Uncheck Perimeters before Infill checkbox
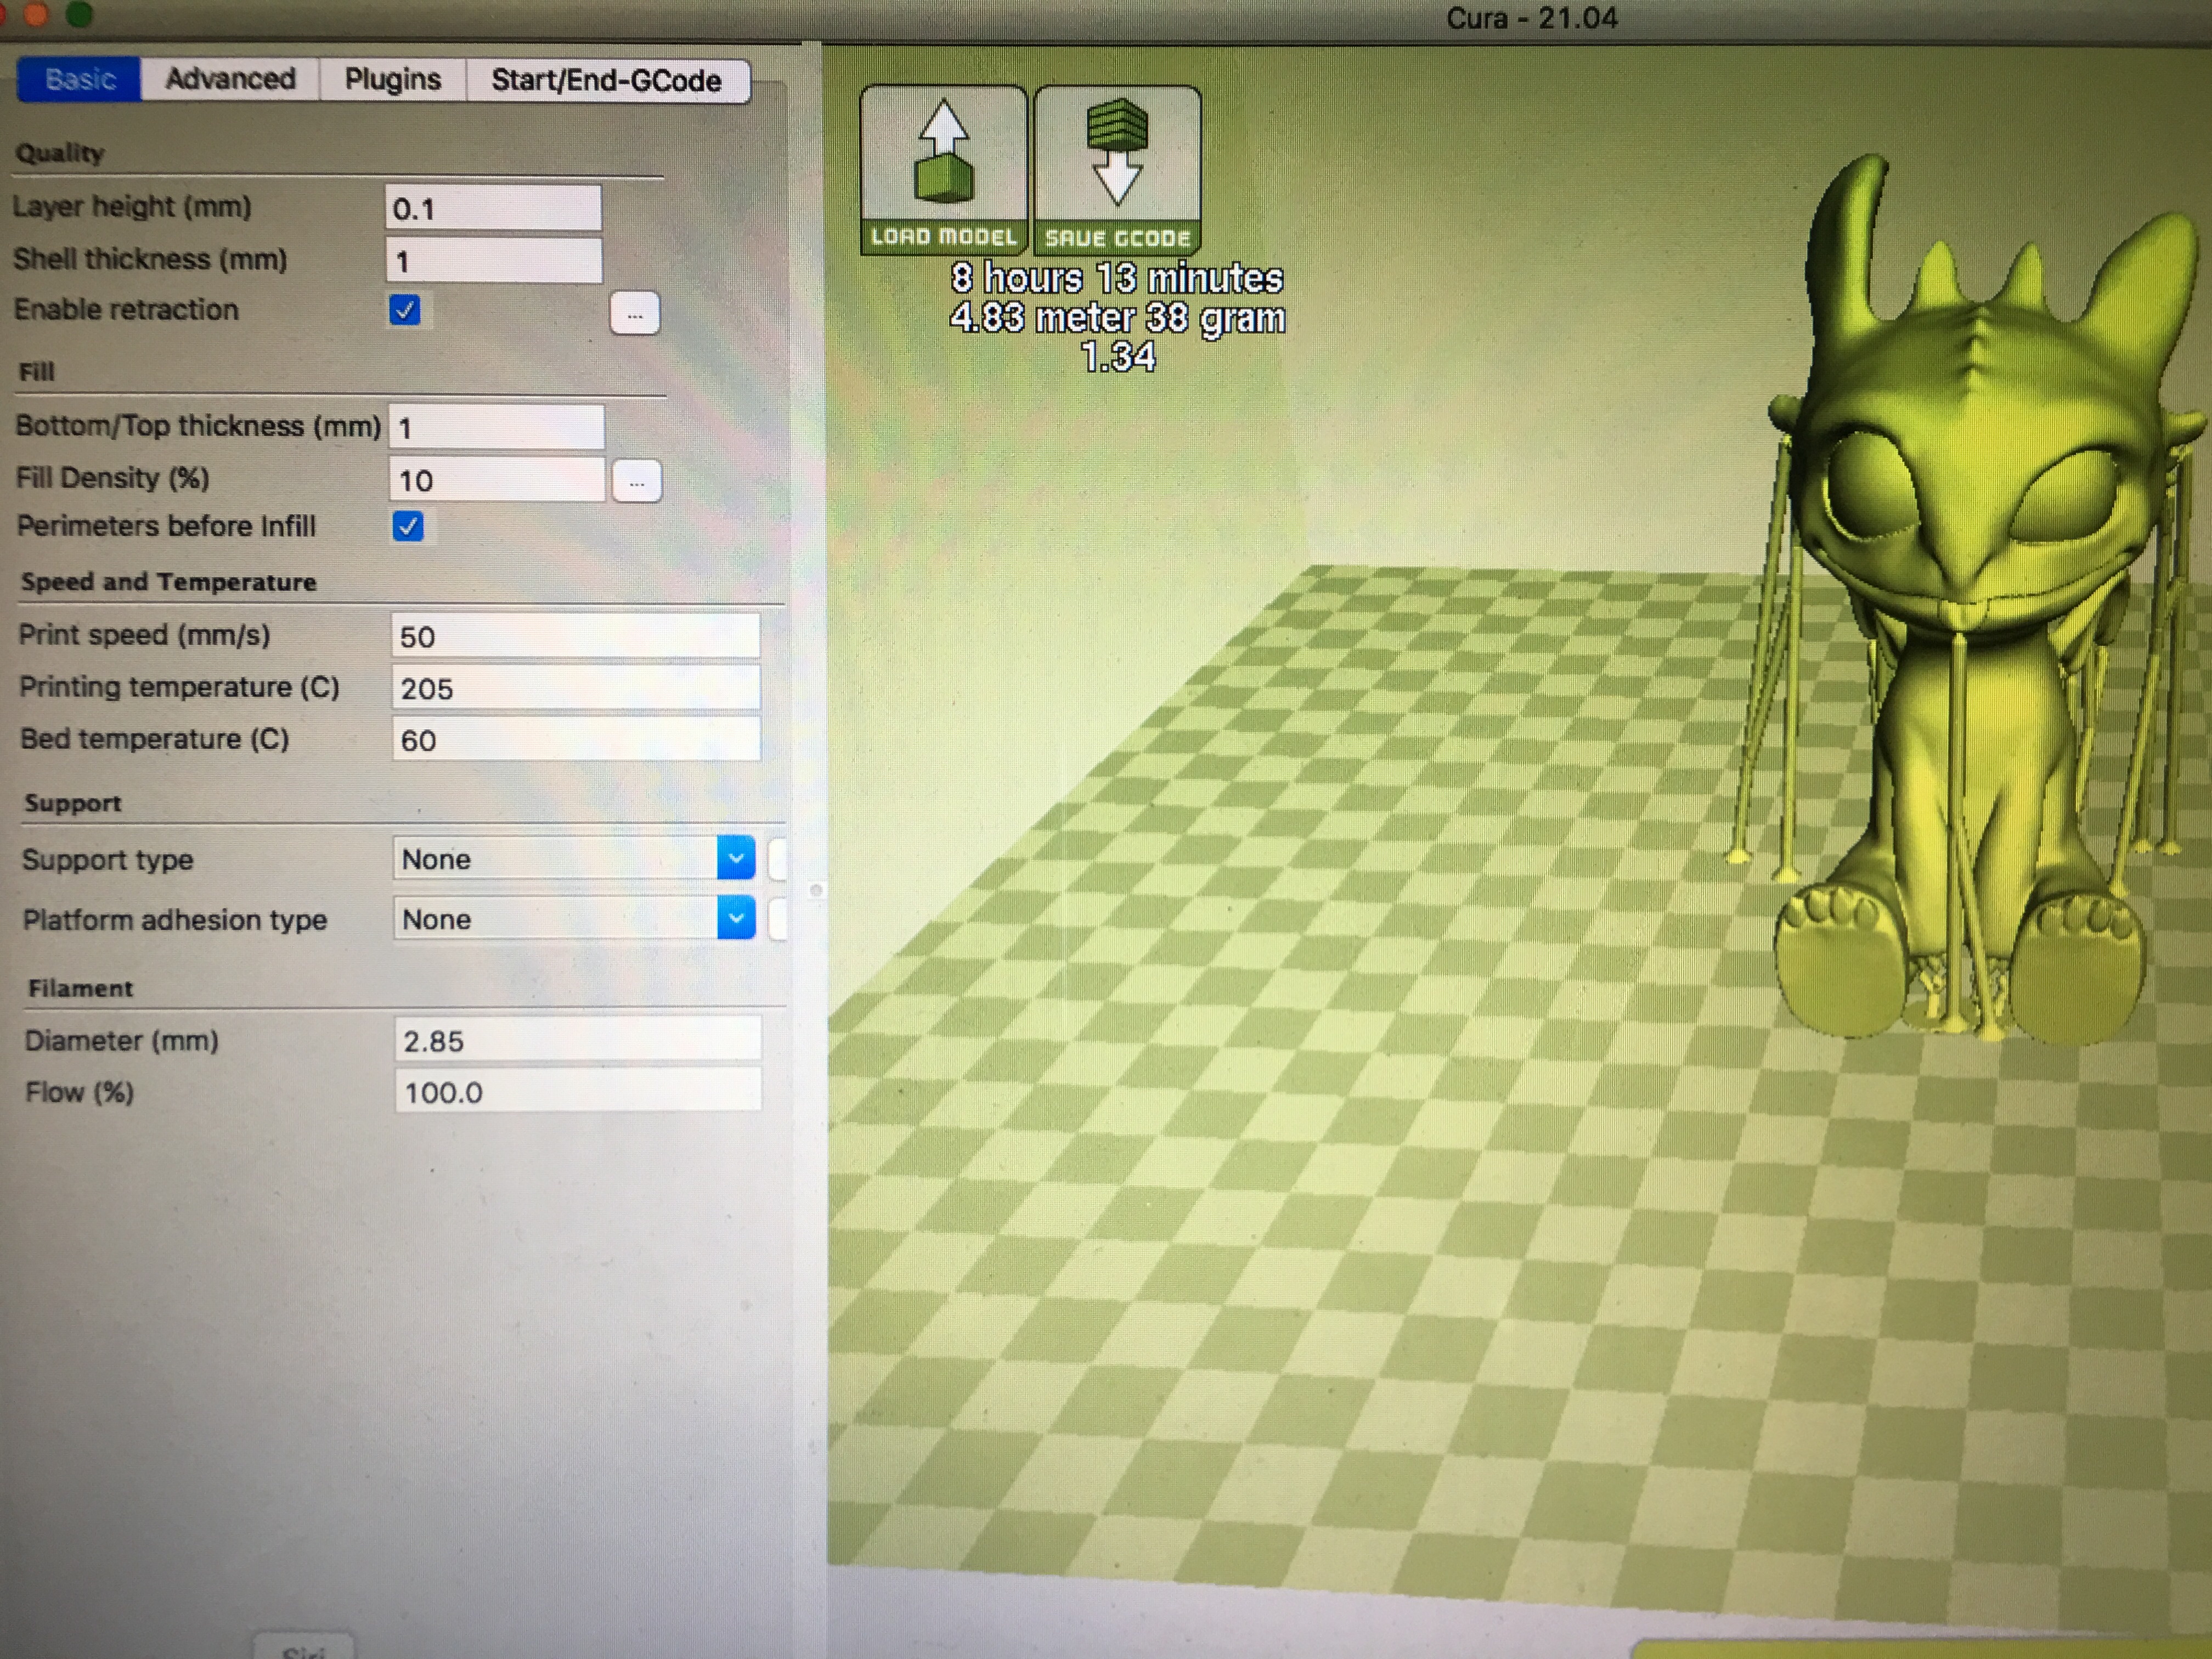Image resolution: width=2212 pixels, height=1659 pixels. pyautogui.click(x=408, y=526)
